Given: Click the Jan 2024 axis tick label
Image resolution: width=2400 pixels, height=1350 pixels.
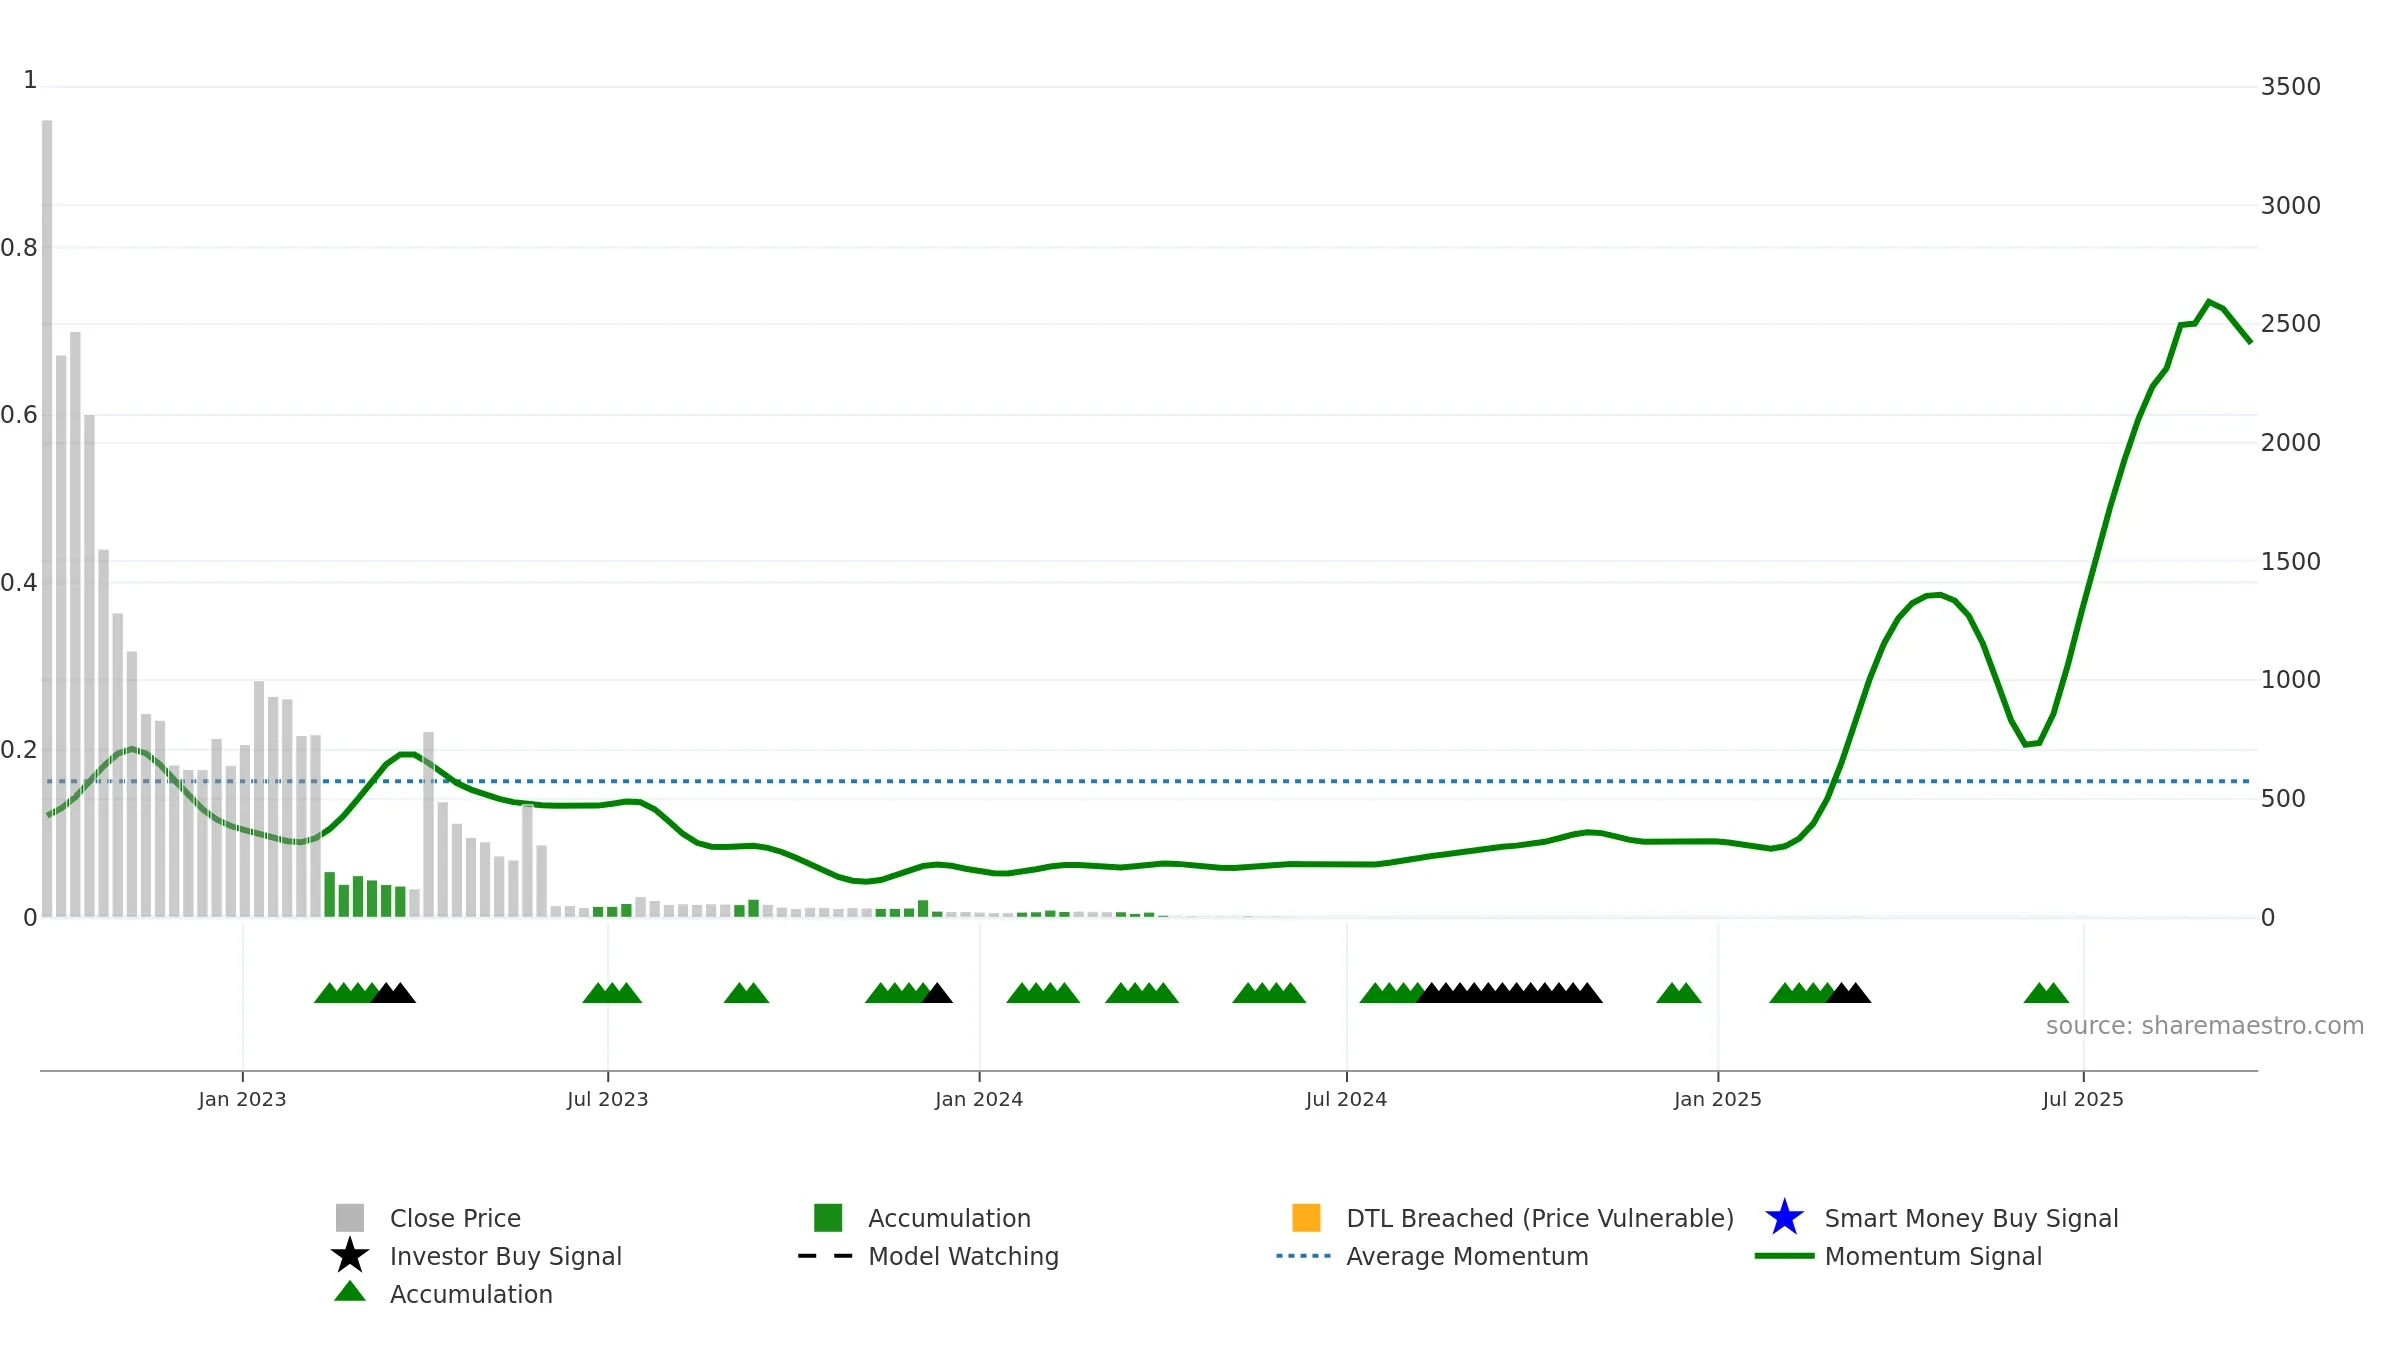Looking at the screenshot, I should (979, 1099).
